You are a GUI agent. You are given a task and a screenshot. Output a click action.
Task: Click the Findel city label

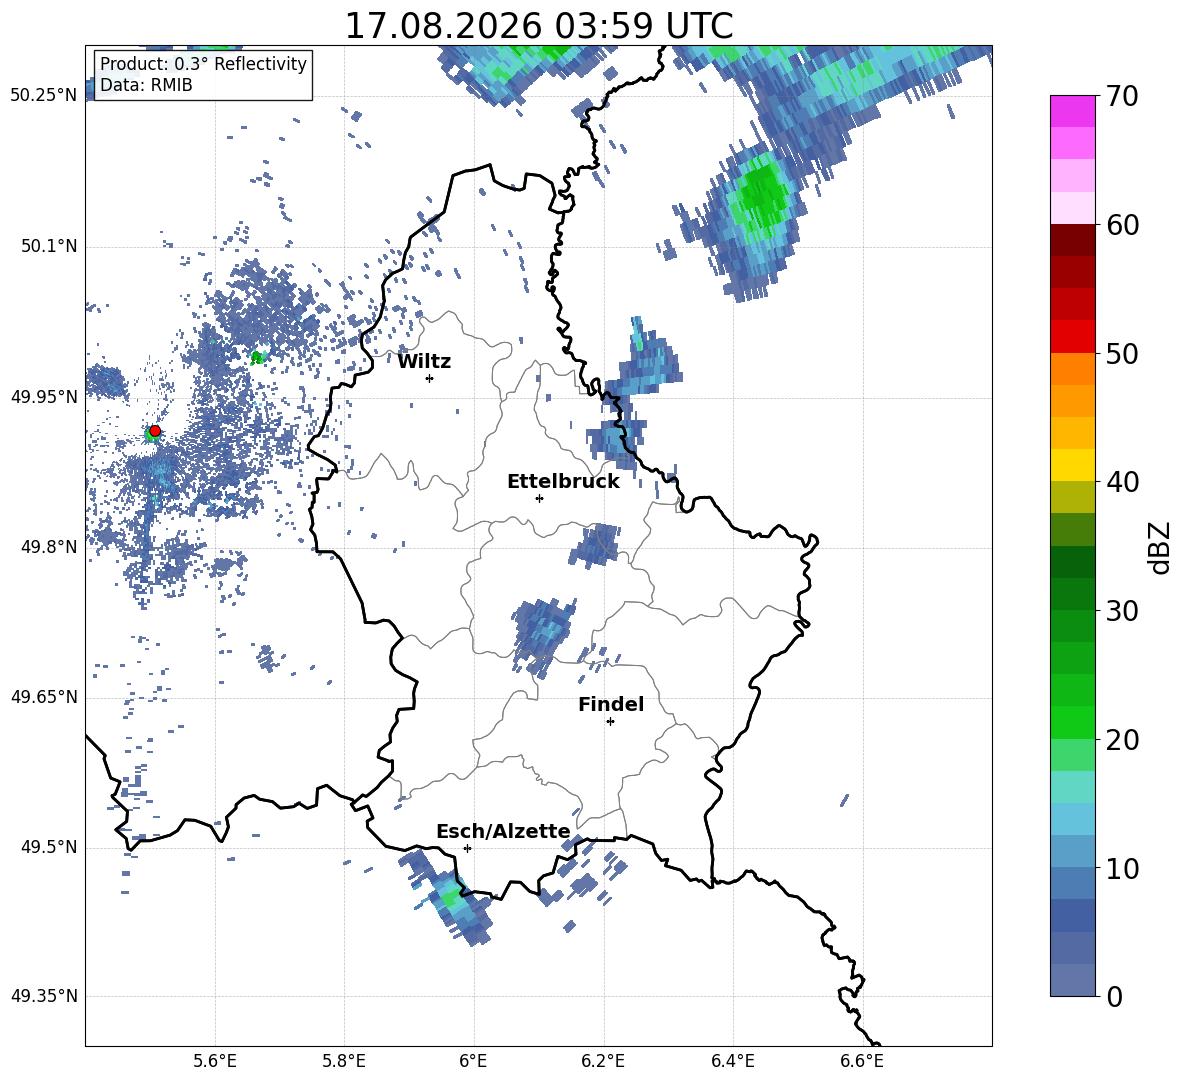611,704
